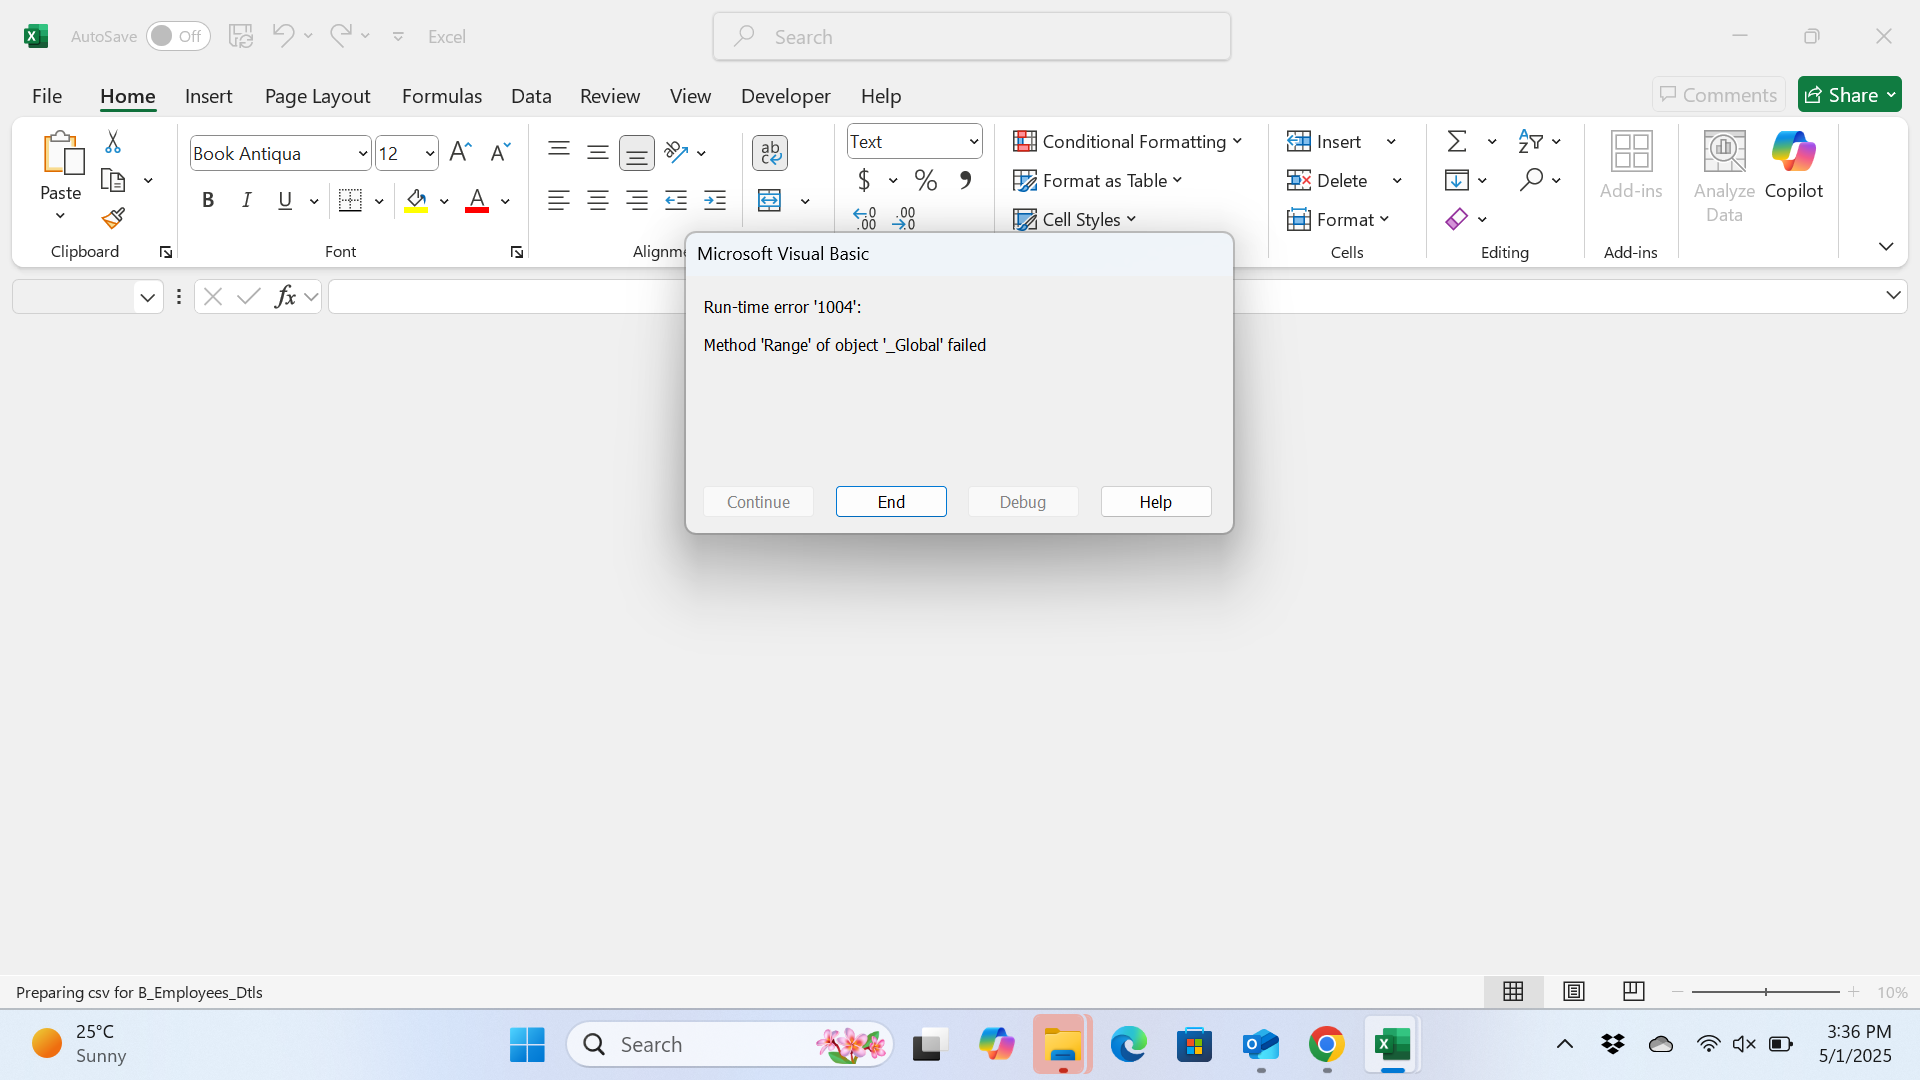
Task: Open Copilot from the ribbon
Action: 1793,166
